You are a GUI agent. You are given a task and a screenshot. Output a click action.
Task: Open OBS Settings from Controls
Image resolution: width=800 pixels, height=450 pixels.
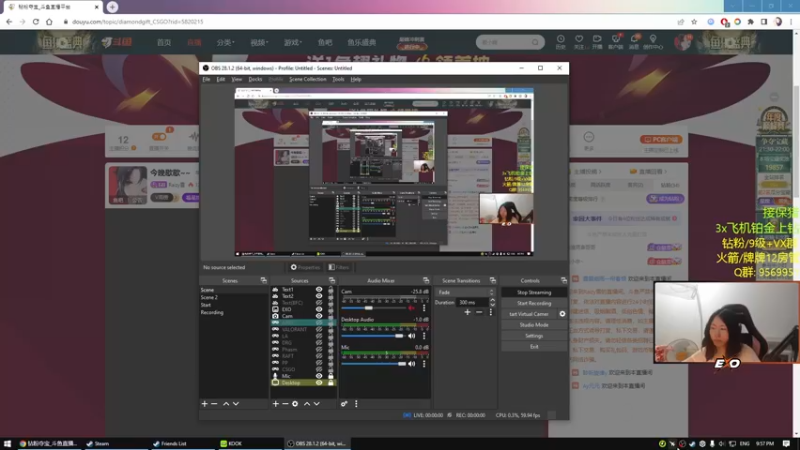(x=534, y=336)
